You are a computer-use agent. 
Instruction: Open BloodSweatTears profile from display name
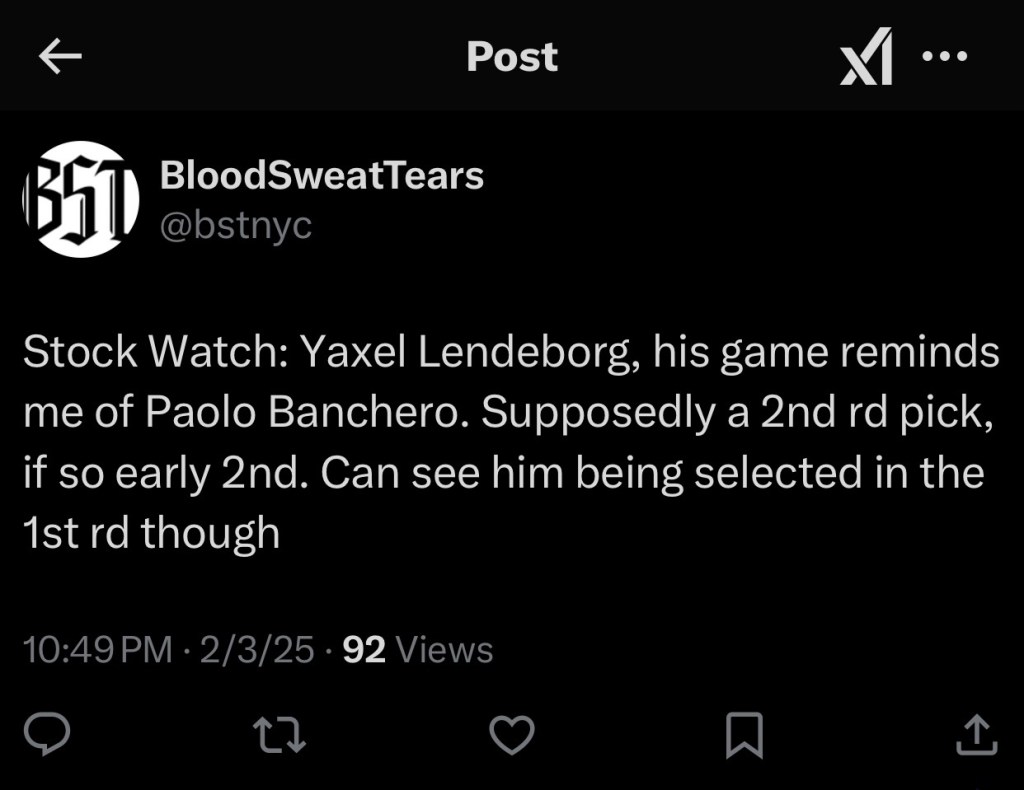[x=322, y=176]
